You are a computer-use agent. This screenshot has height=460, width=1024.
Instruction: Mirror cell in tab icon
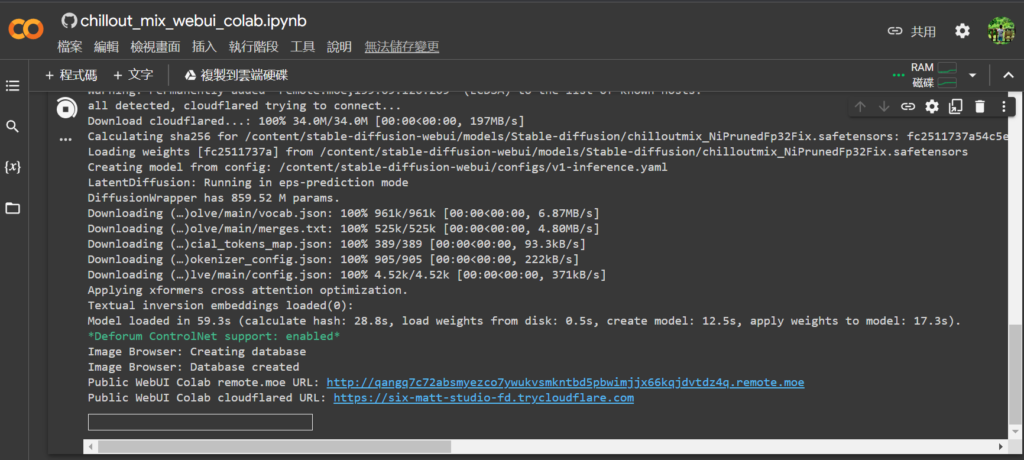point(956,106)
